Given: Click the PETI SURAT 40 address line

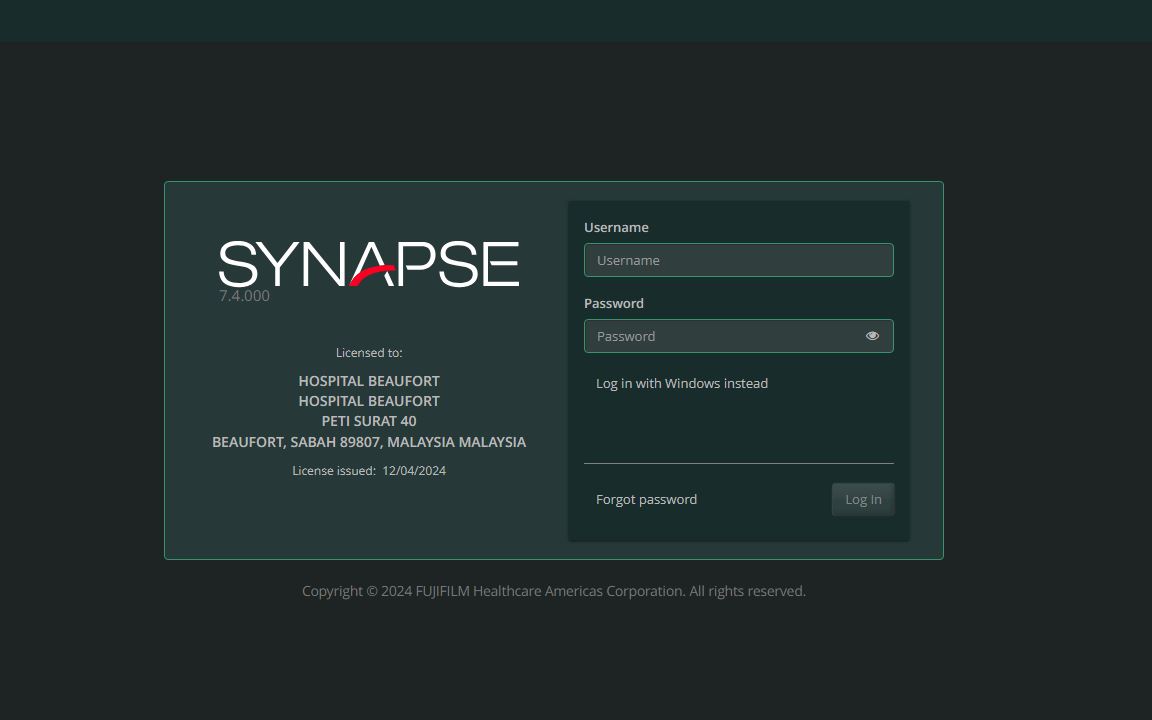Looking at the screenshot, I should pyautogui.click(x=368, y=421).
